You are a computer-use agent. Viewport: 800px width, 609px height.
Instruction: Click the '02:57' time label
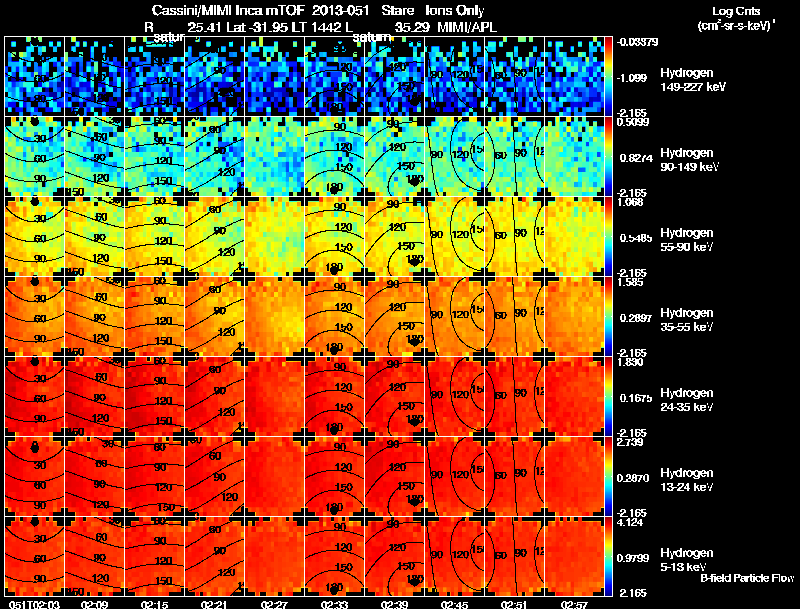pos(574,604)
